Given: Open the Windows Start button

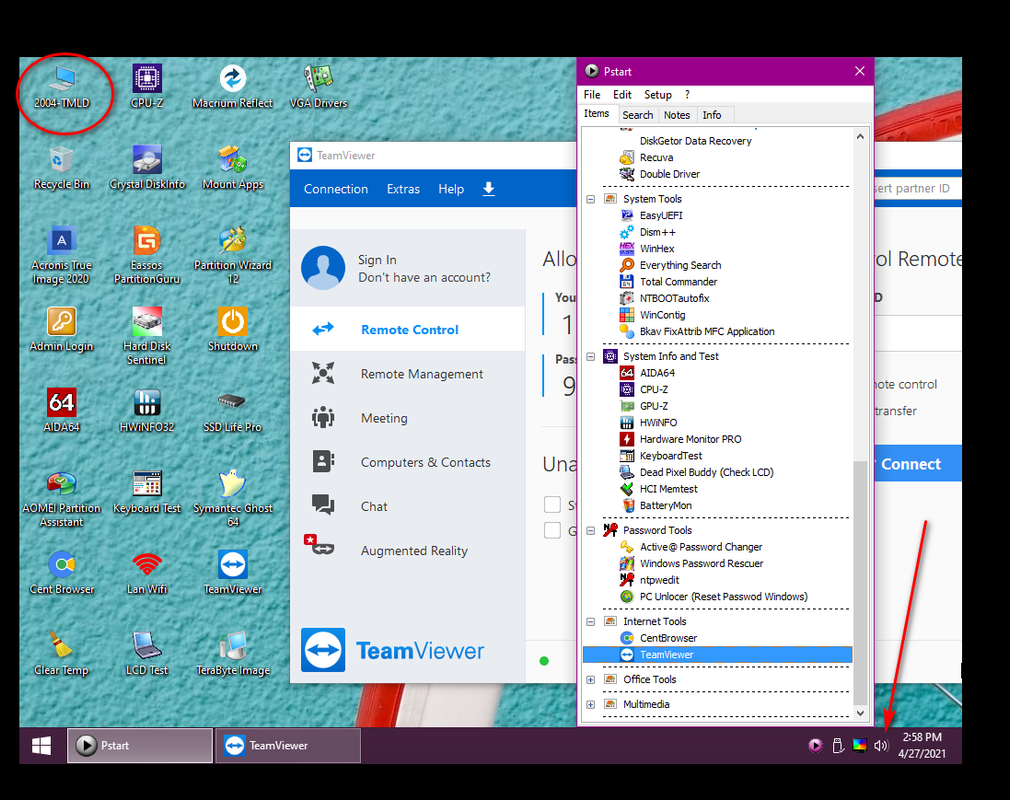Looking at the screenshot, I should point(42,746).
